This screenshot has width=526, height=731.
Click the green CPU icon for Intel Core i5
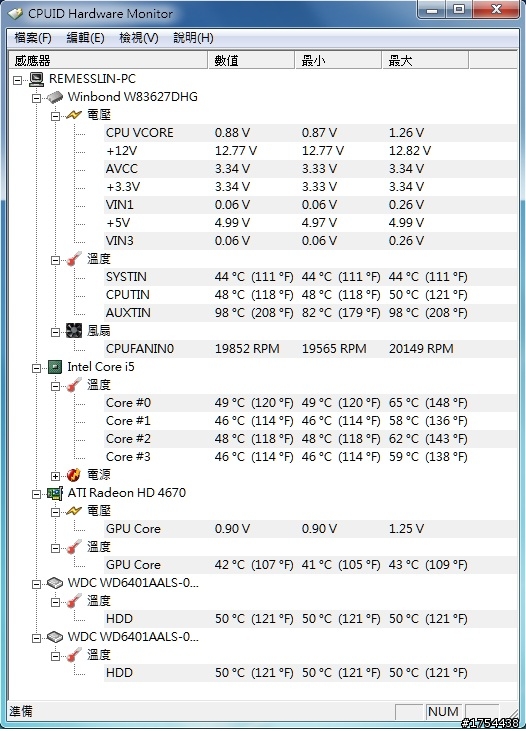(x=55, y=367)
